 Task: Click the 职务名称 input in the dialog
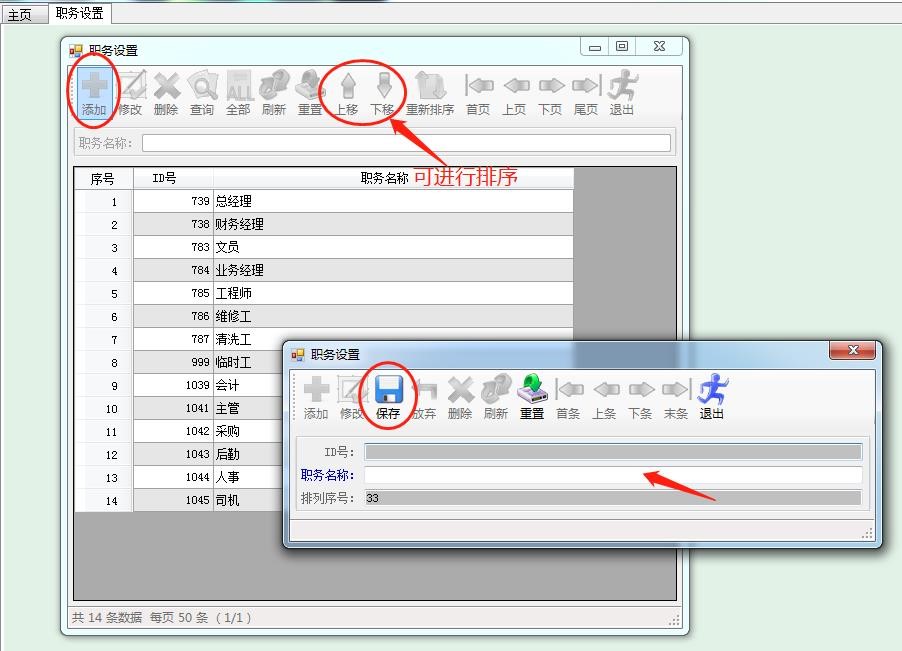pos(613,475)
